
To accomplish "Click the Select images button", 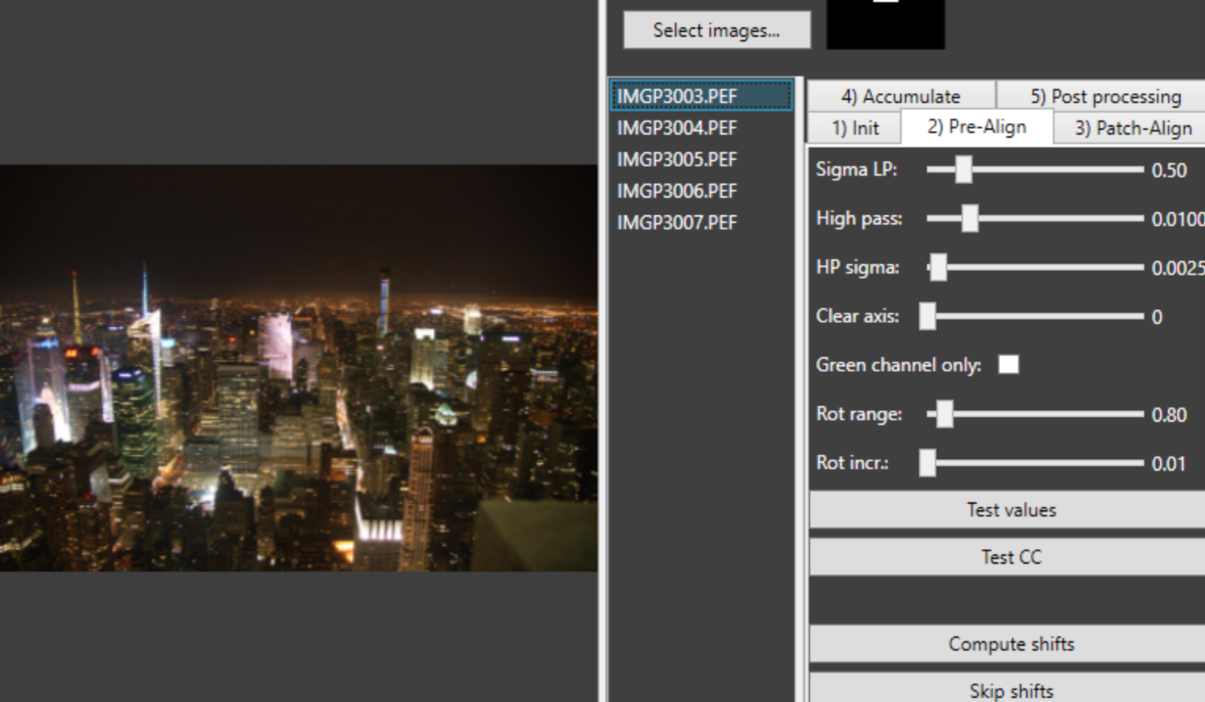I will [x=716, y=30].
